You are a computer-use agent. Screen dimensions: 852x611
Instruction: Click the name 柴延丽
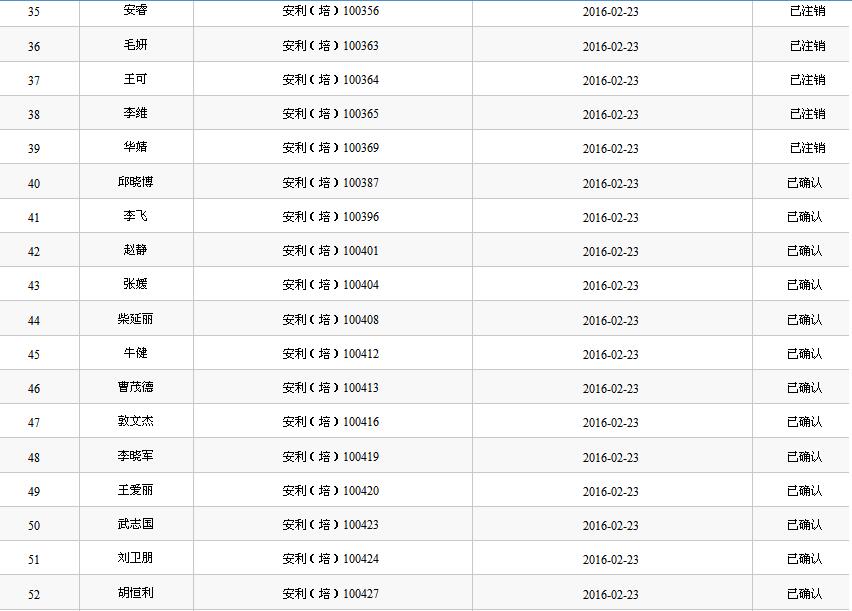(135, 319)
